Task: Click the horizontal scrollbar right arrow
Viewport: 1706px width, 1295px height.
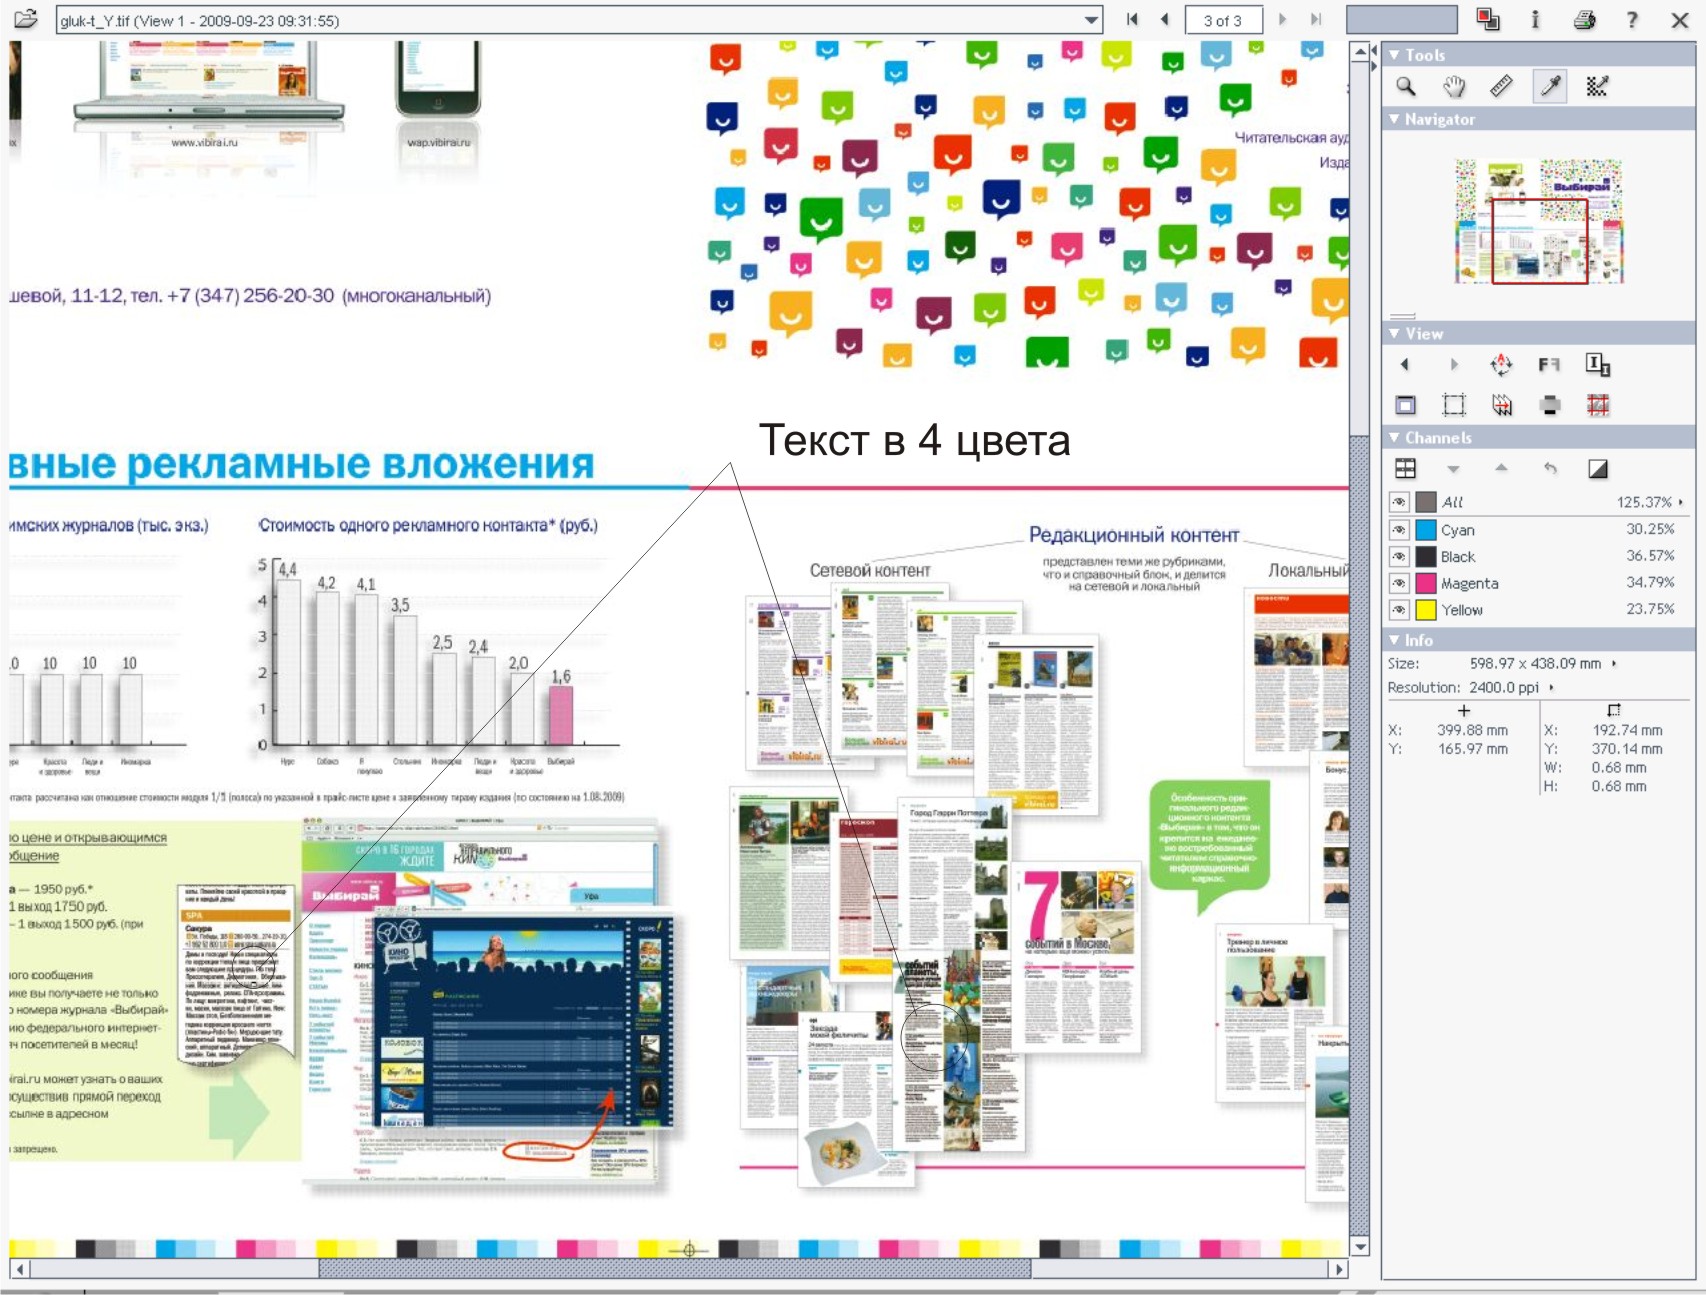Action: 1339,1269
